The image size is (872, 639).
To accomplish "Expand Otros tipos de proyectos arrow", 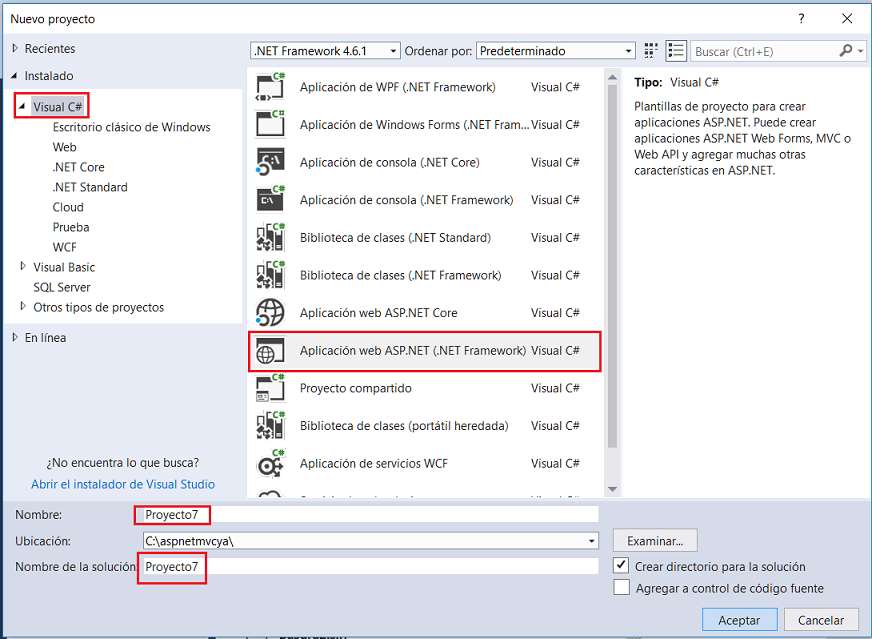I will pyautogui.click(x=23, y=306).
